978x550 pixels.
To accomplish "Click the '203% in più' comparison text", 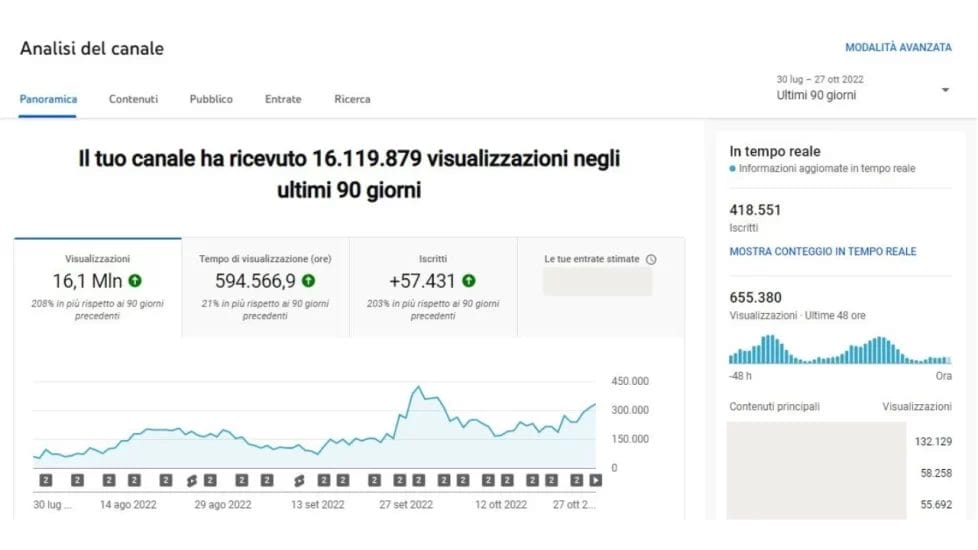I will coord(433,310).
